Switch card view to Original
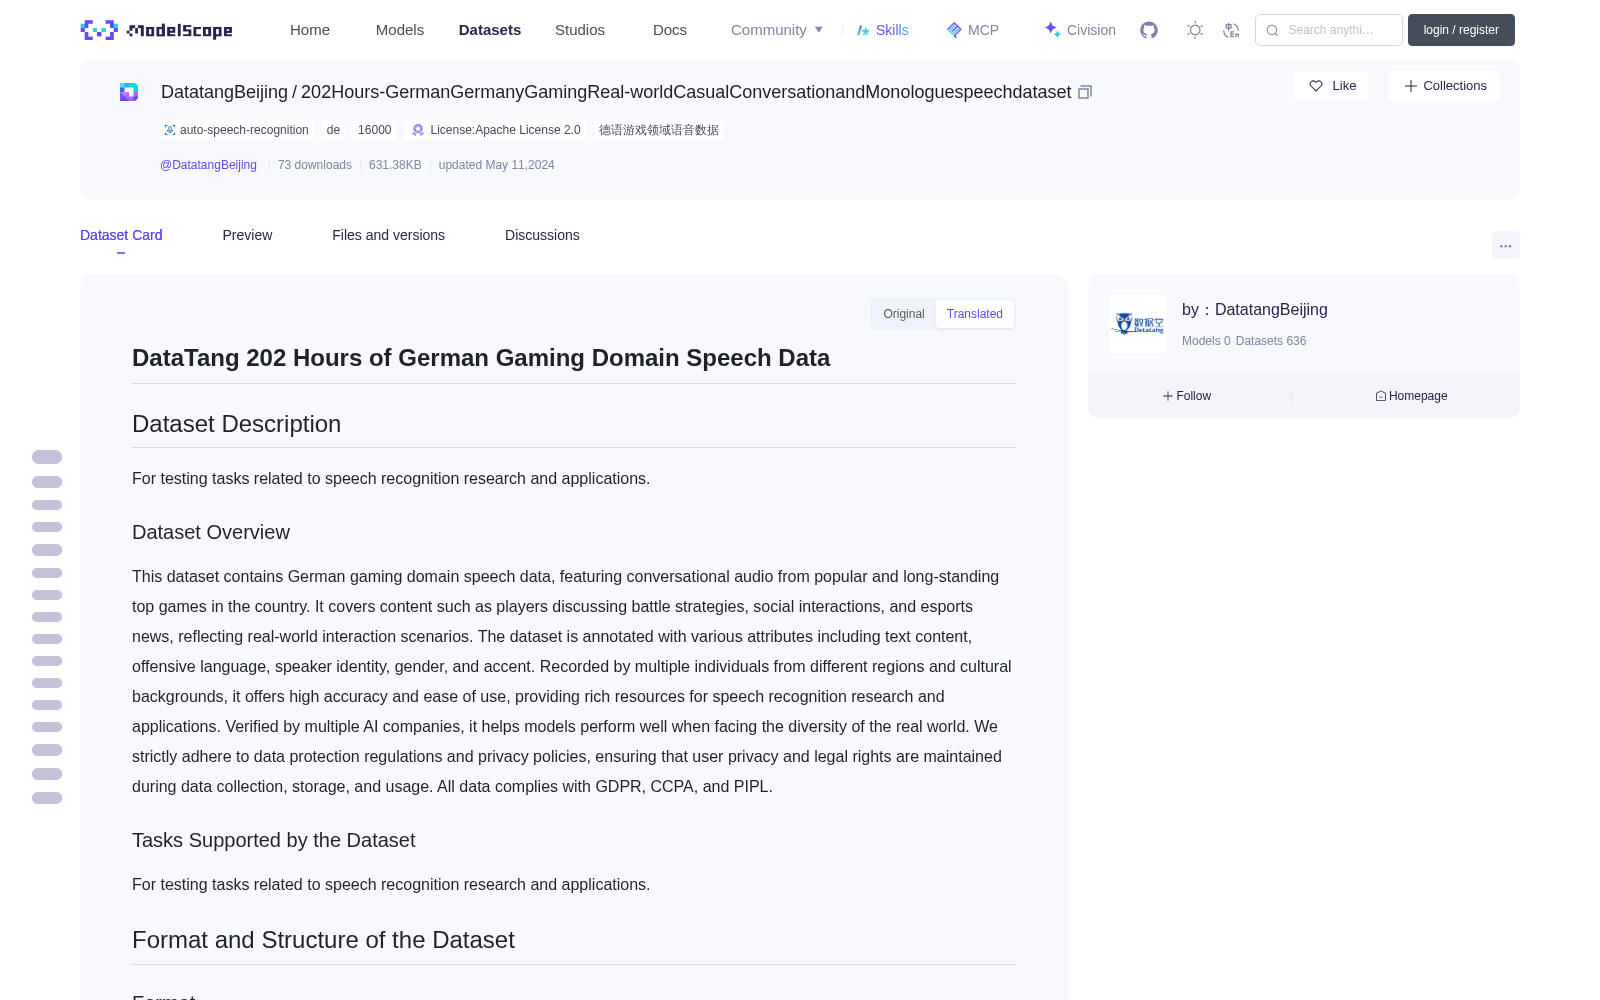This screenshot has height=1000, width=1600. pyautogui.click(x=904, y=314)
